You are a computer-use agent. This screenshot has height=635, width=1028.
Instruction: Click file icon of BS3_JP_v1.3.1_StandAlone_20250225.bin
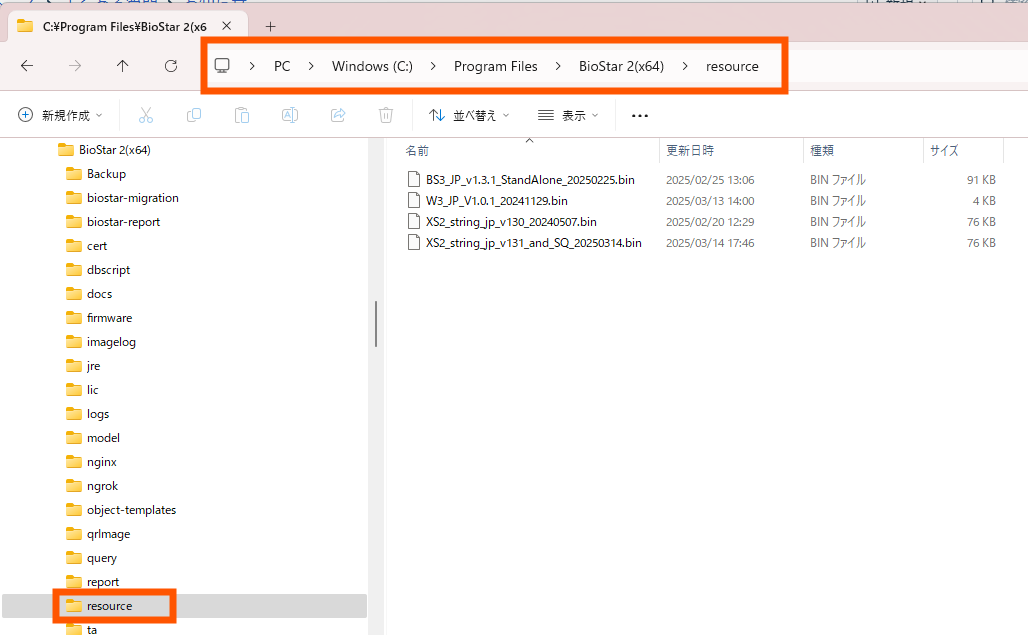pyautogui.click(x=414, y=180)
